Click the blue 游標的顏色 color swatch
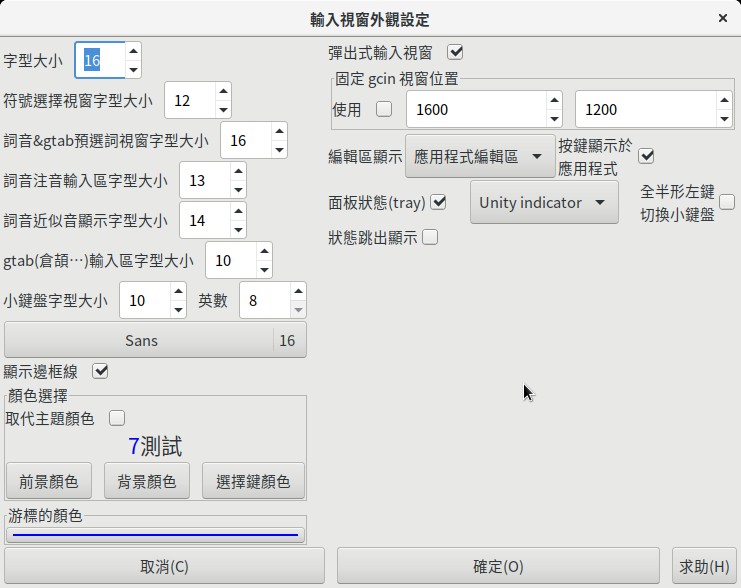 coord(155,535)
